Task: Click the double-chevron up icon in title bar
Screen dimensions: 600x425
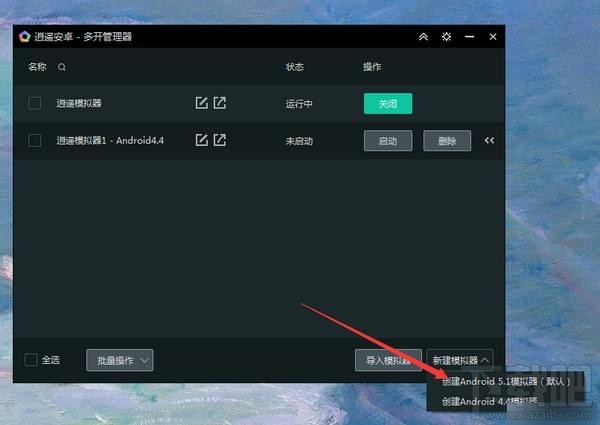Action: point(423,37)
